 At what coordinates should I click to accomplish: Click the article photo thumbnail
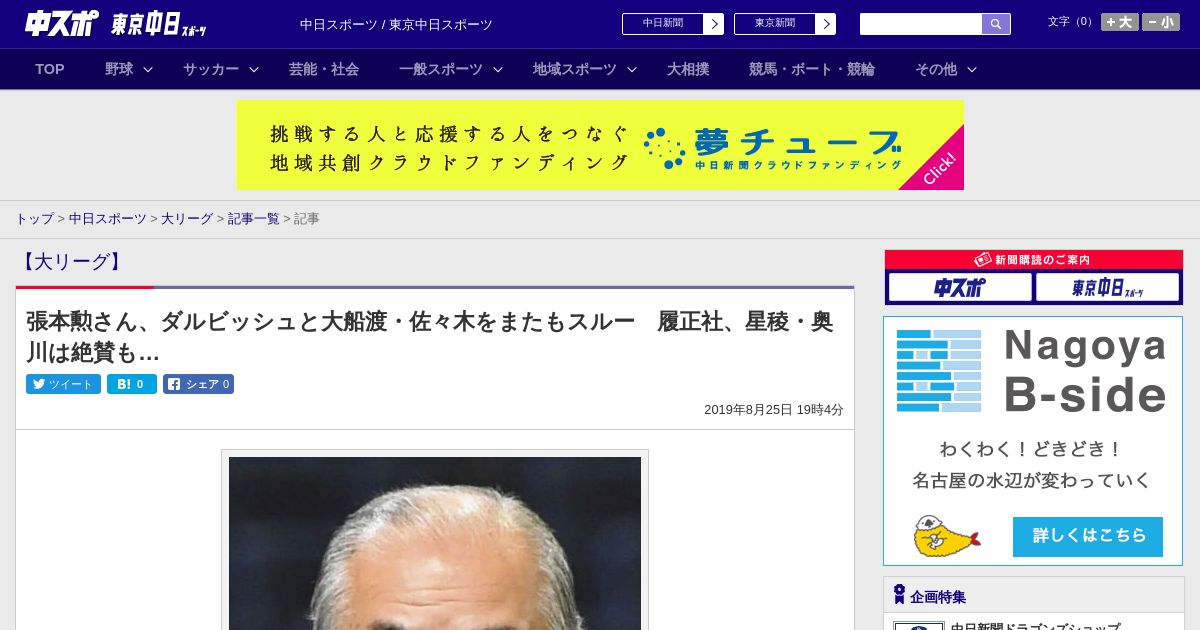coord(435,543)
